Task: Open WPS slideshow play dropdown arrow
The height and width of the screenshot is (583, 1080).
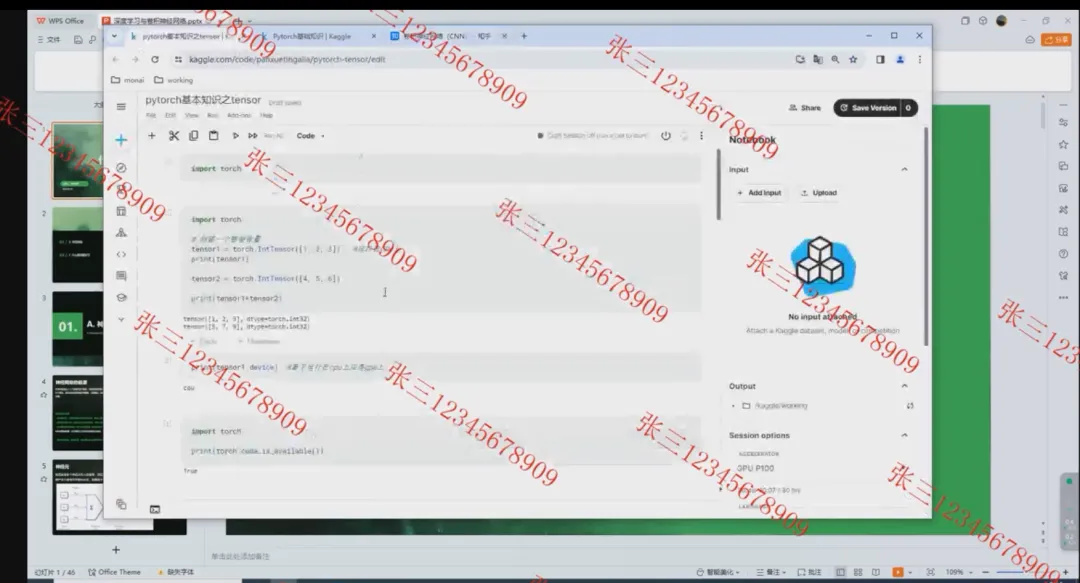Action: [911, 572]
